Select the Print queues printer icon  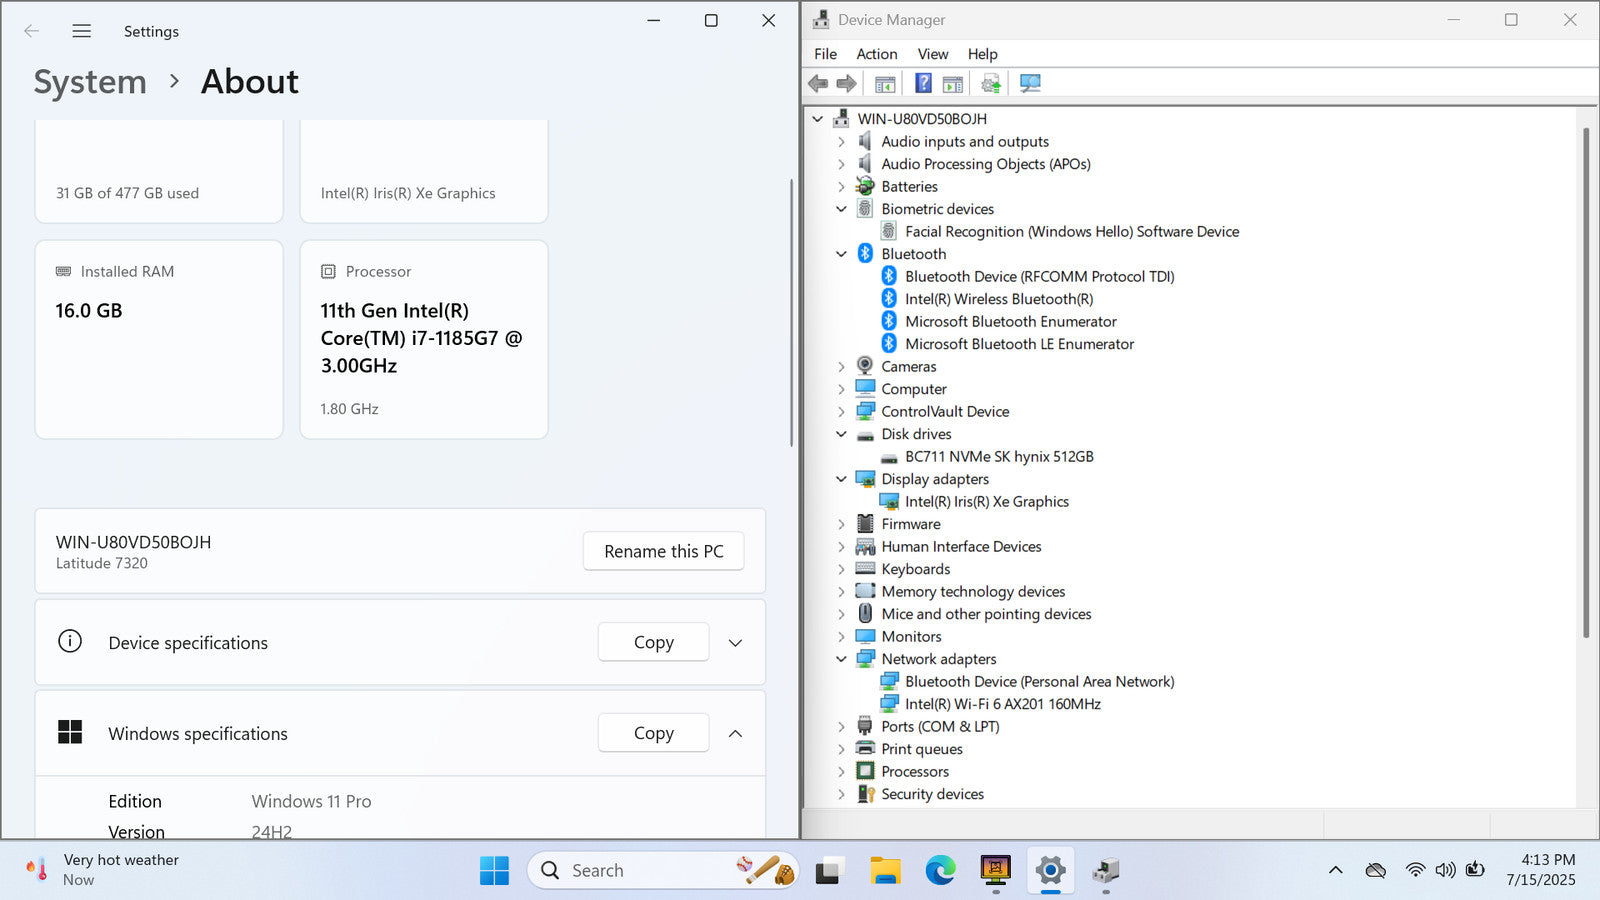point(865,749)
